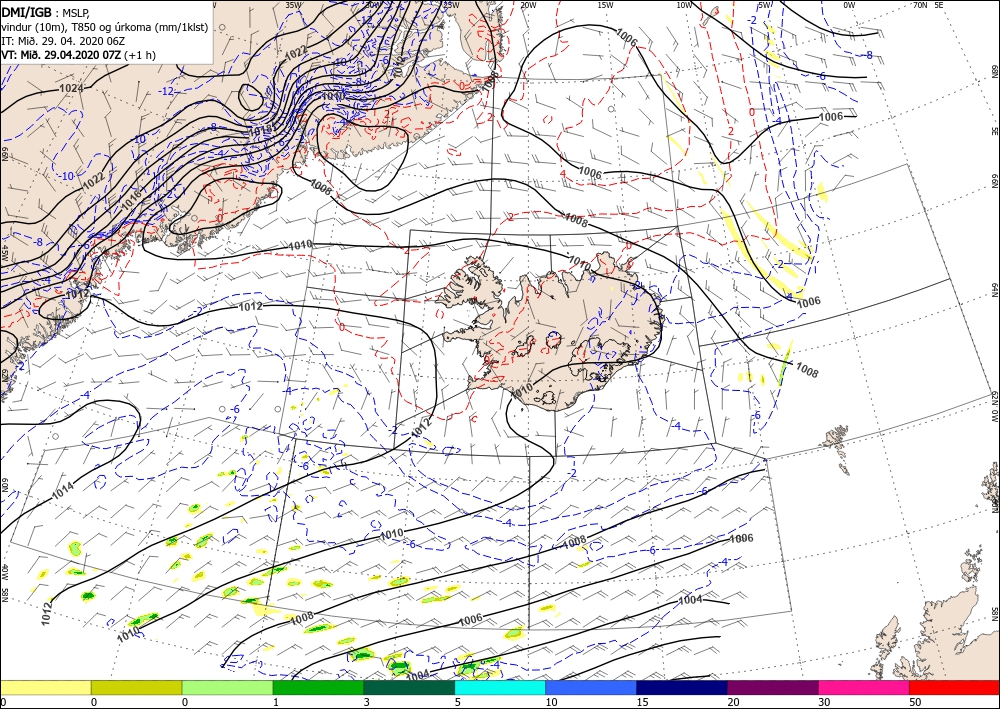Pick the cyan legend swatch
1000x709 pixels.
pos(500,687)
